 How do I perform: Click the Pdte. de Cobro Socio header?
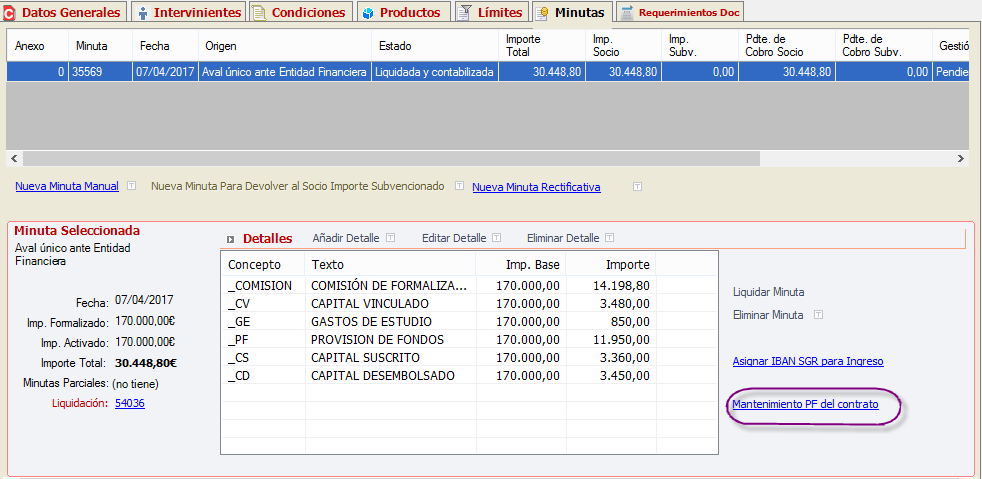(x=787, y=46)
